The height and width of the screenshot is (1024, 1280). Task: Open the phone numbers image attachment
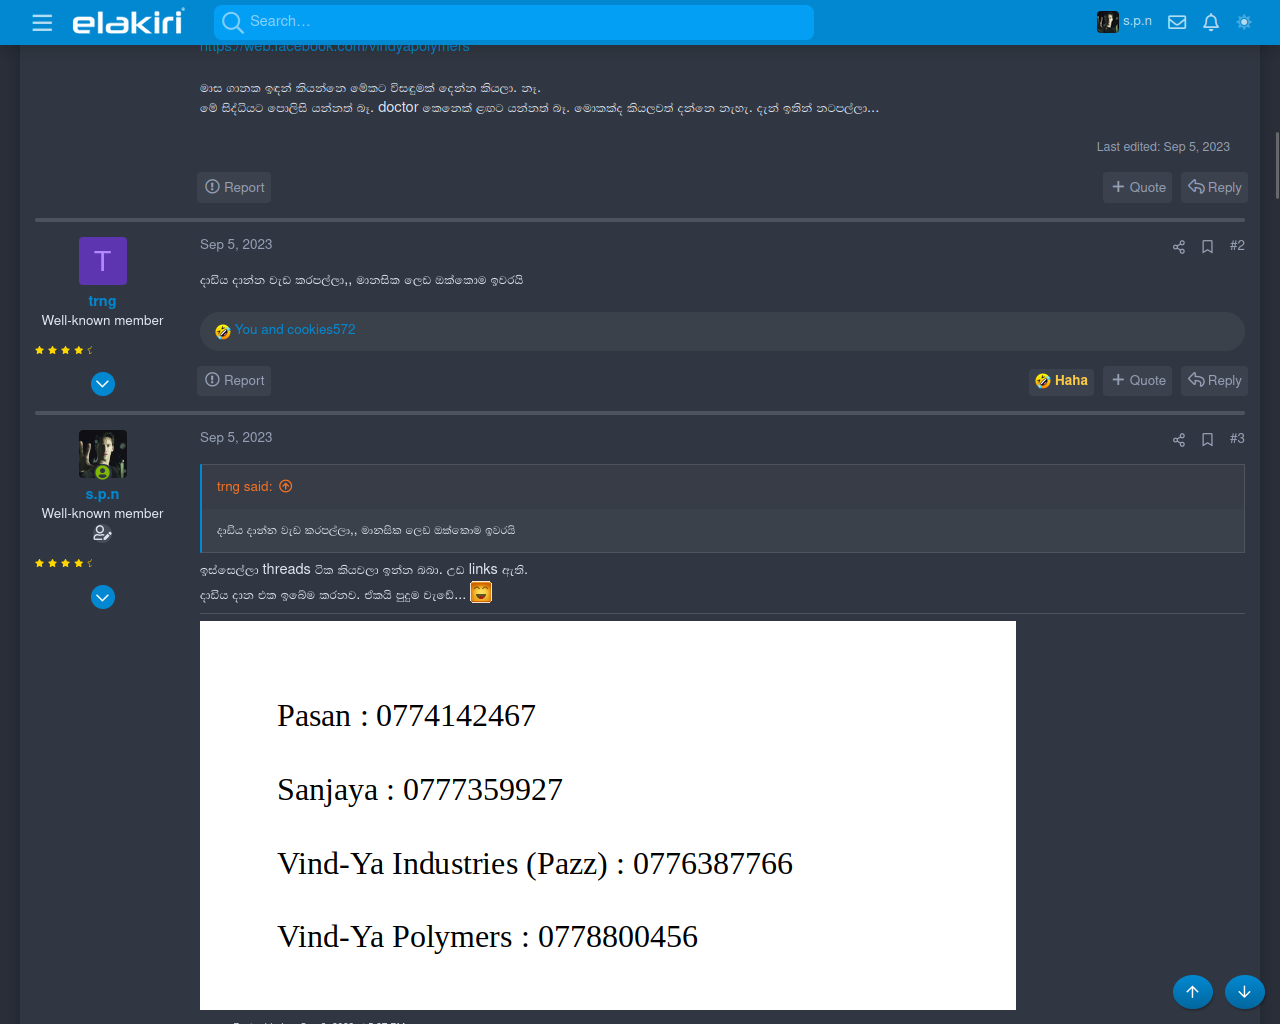pyautogui.click(x=608, y=815)
